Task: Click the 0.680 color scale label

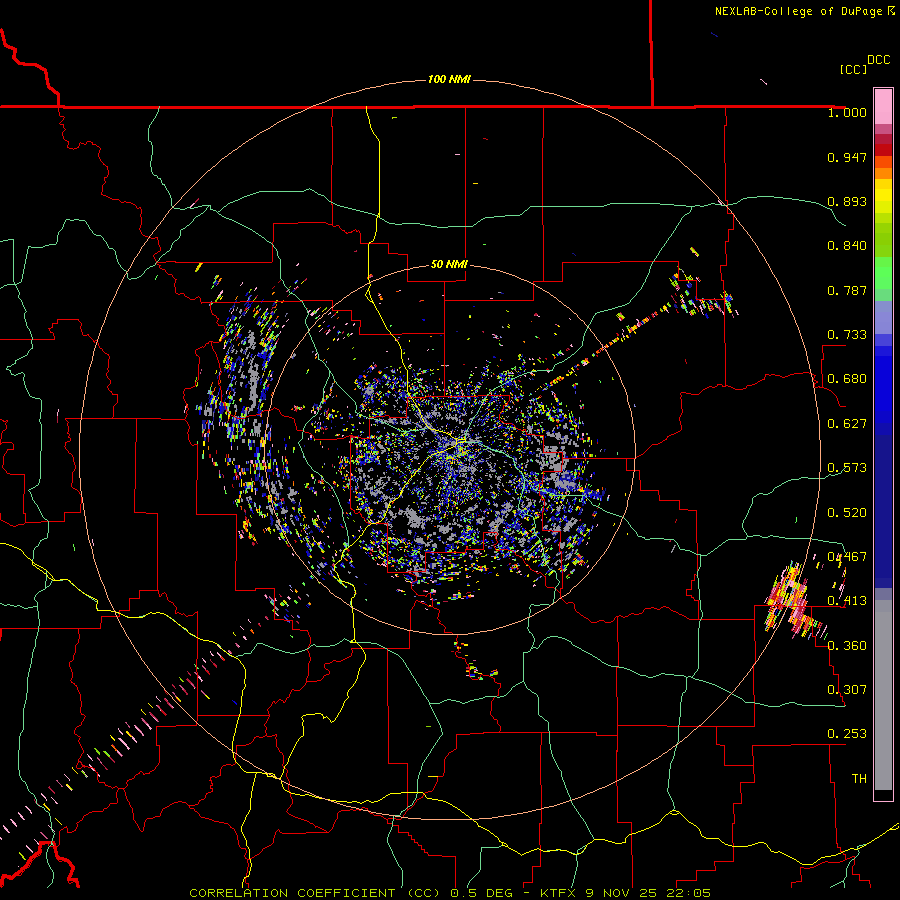Action: pos(847,379)
